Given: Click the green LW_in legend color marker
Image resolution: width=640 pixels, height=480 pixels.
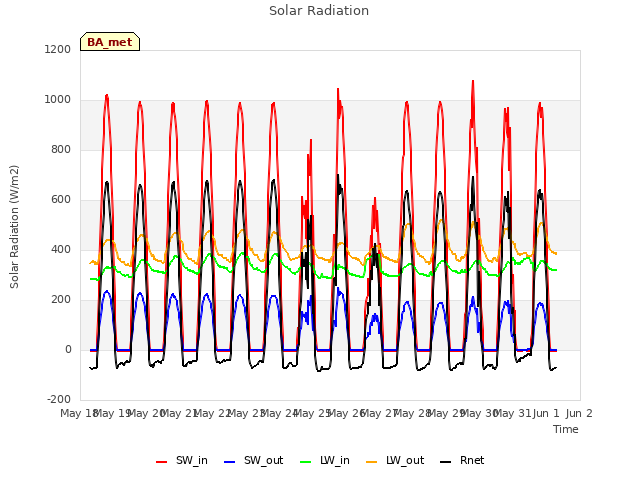Looking at the screenshot, I should tap(306, 462).
